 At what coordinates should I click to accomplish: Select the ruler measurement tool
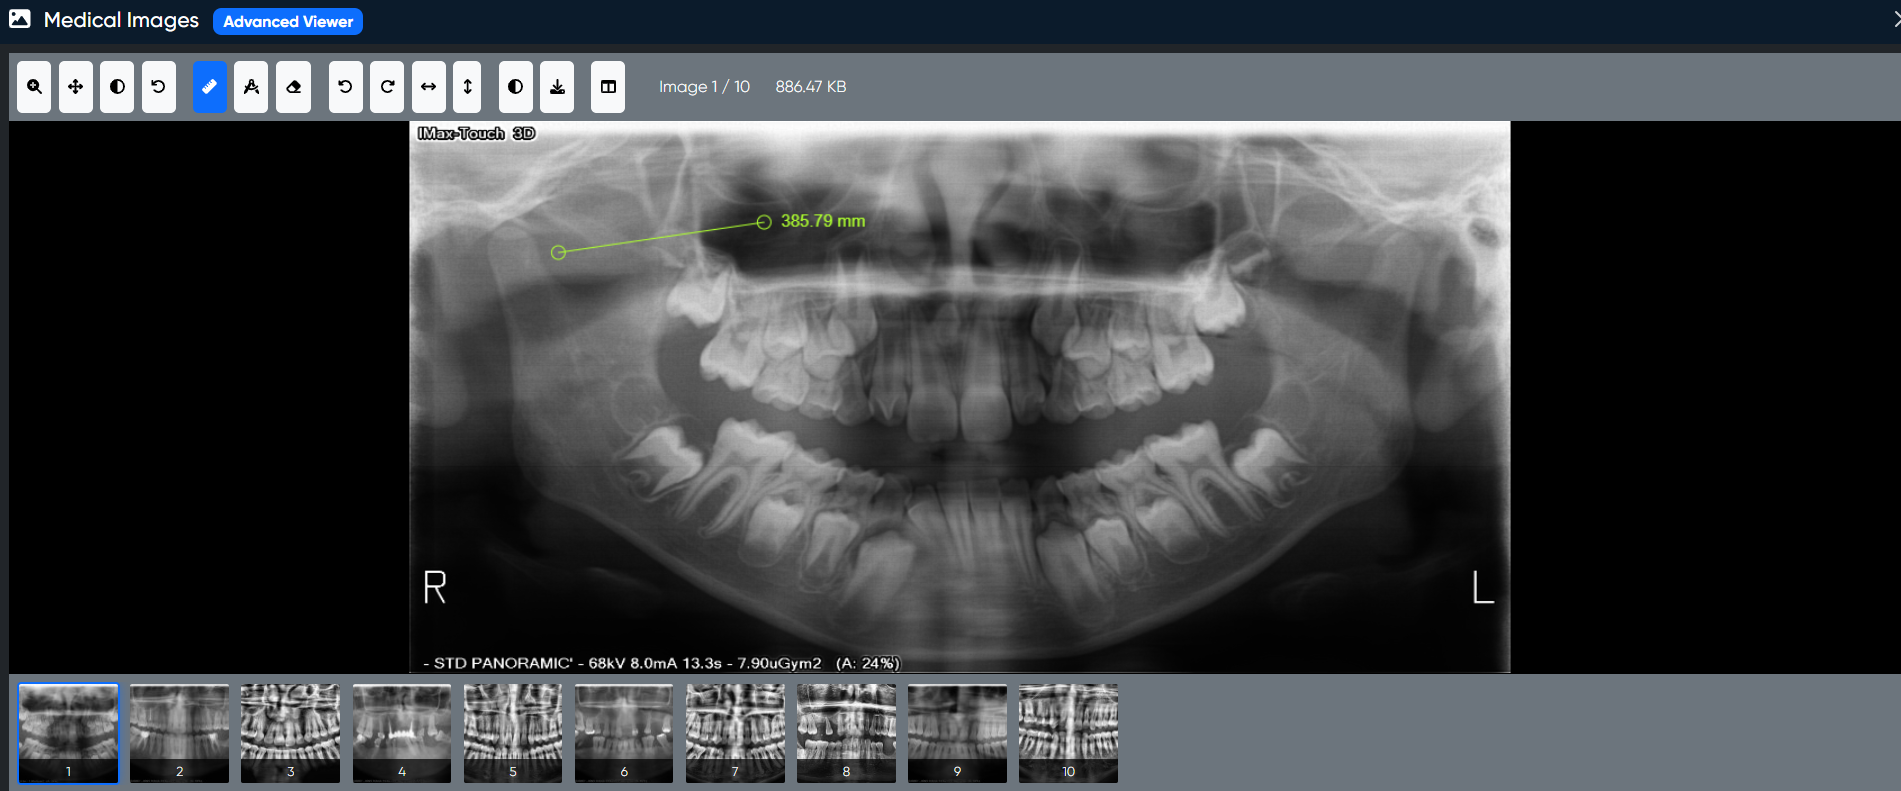tap(210, 87)
